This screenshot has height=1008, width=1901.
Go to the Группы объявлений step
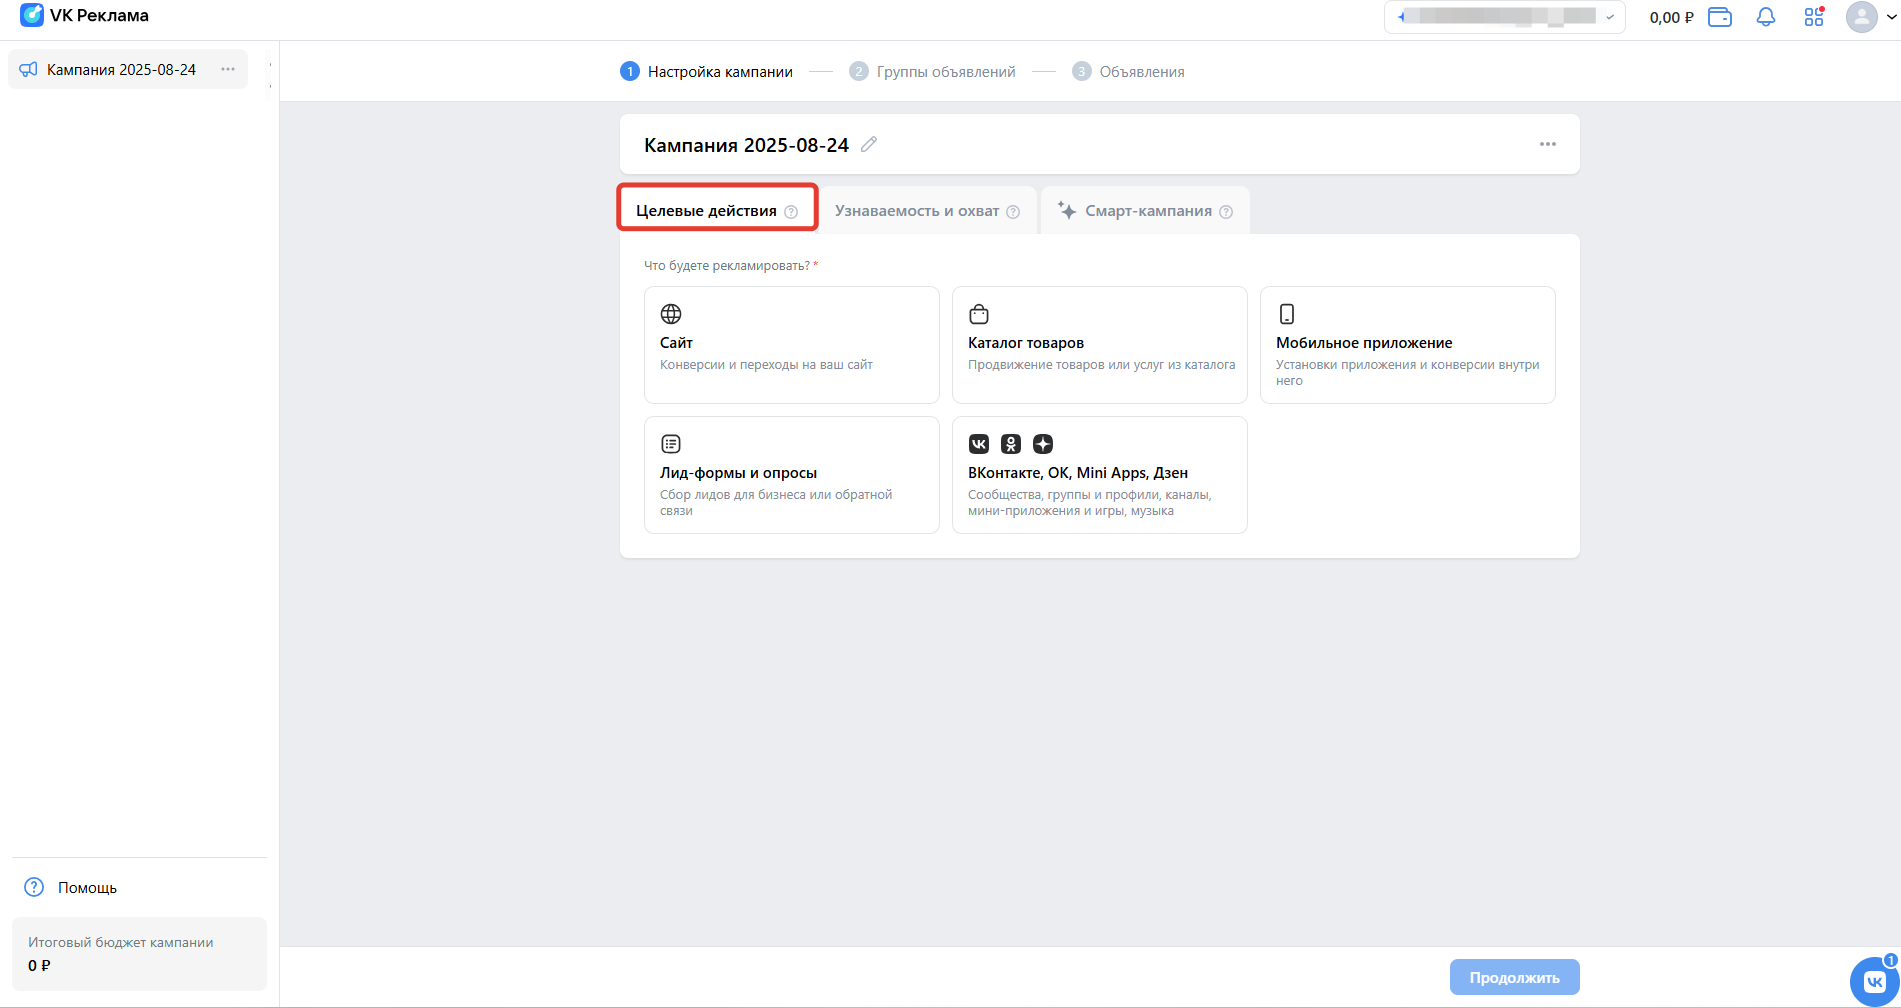click(945, 72)
